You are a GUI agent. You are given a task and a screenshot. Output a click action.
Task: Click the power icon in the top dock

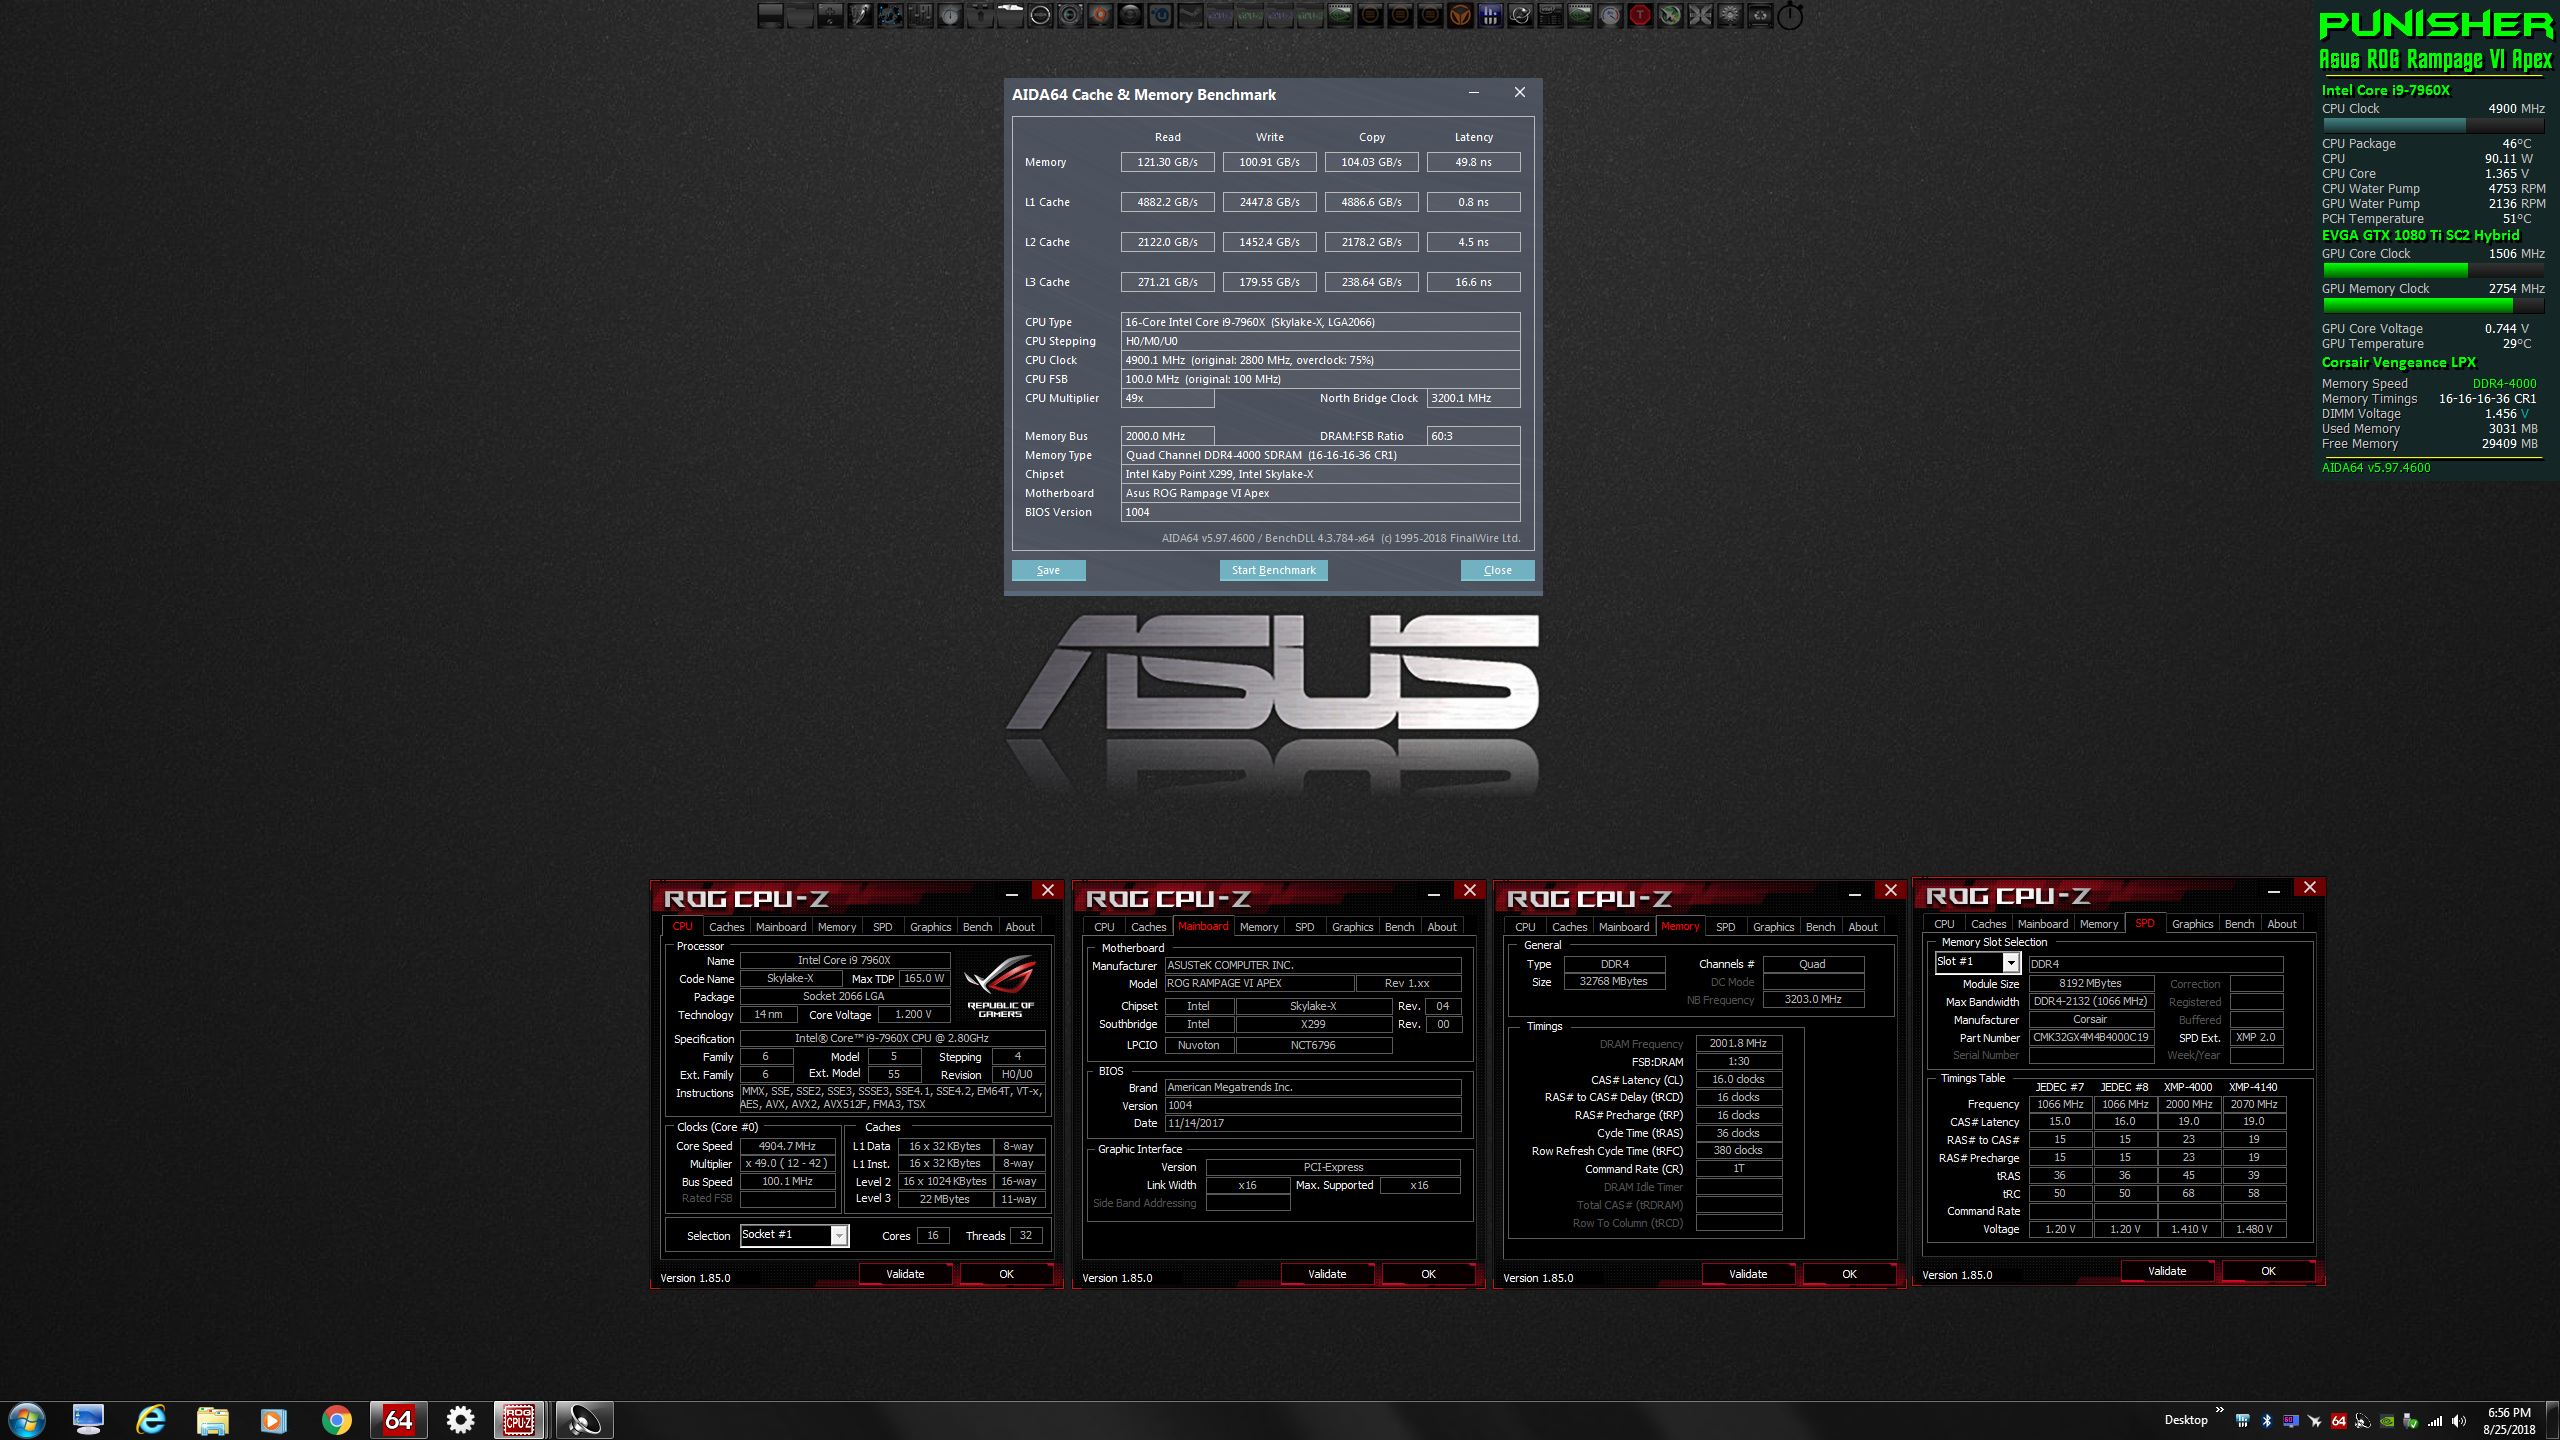pyautogui.click(x=1790, y=15)
